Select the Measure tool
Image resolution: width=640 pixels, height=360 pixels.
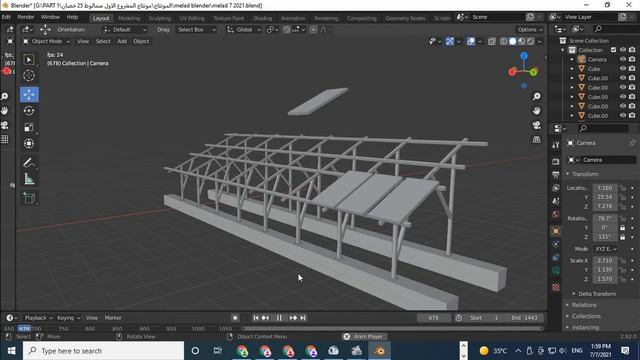pyautogui.click(x=29, y=179)
